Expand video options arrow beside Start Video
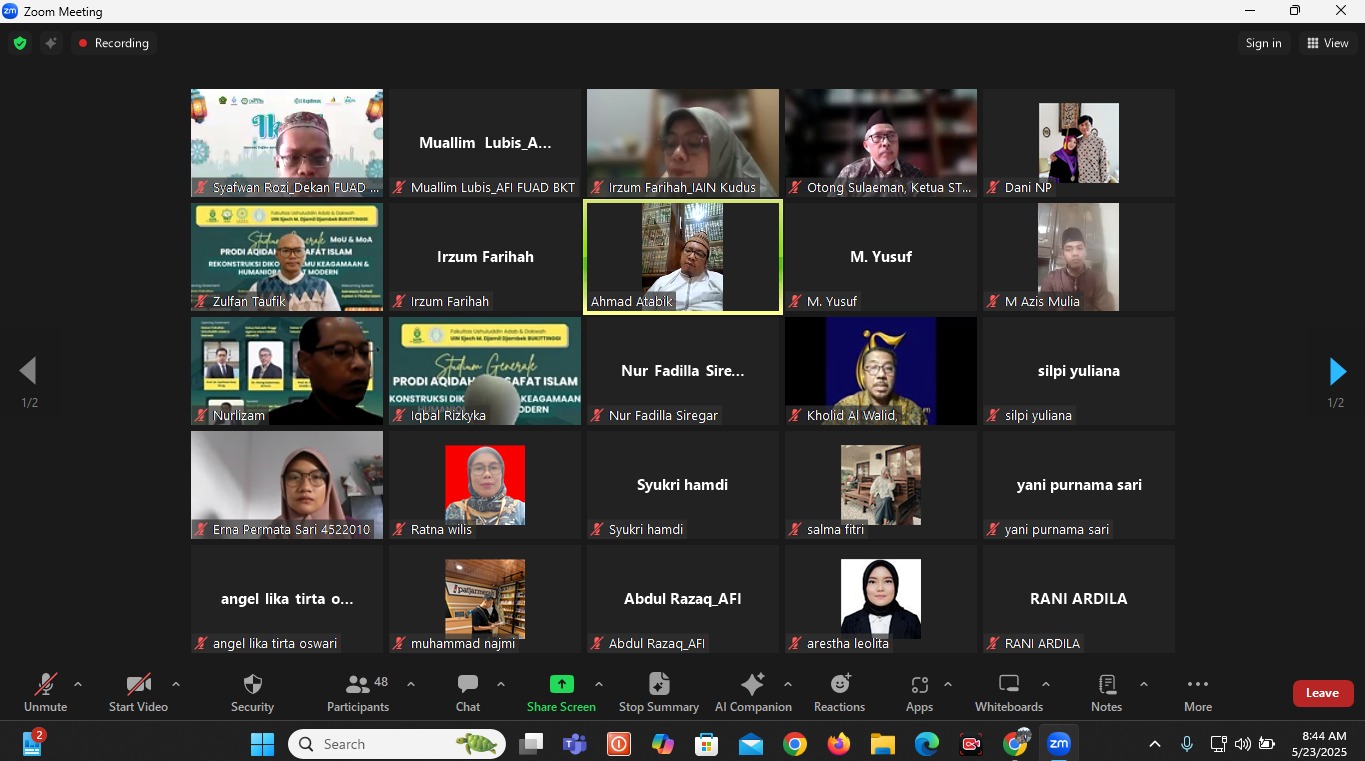 click(x=176, y=685)
